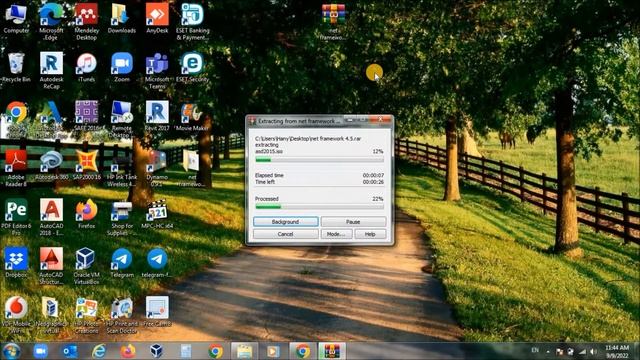This screenshot has width=640, height=360.
Task: Select the SAFE 2016 desktop shortcut
Action: click(x=86, y=116)
